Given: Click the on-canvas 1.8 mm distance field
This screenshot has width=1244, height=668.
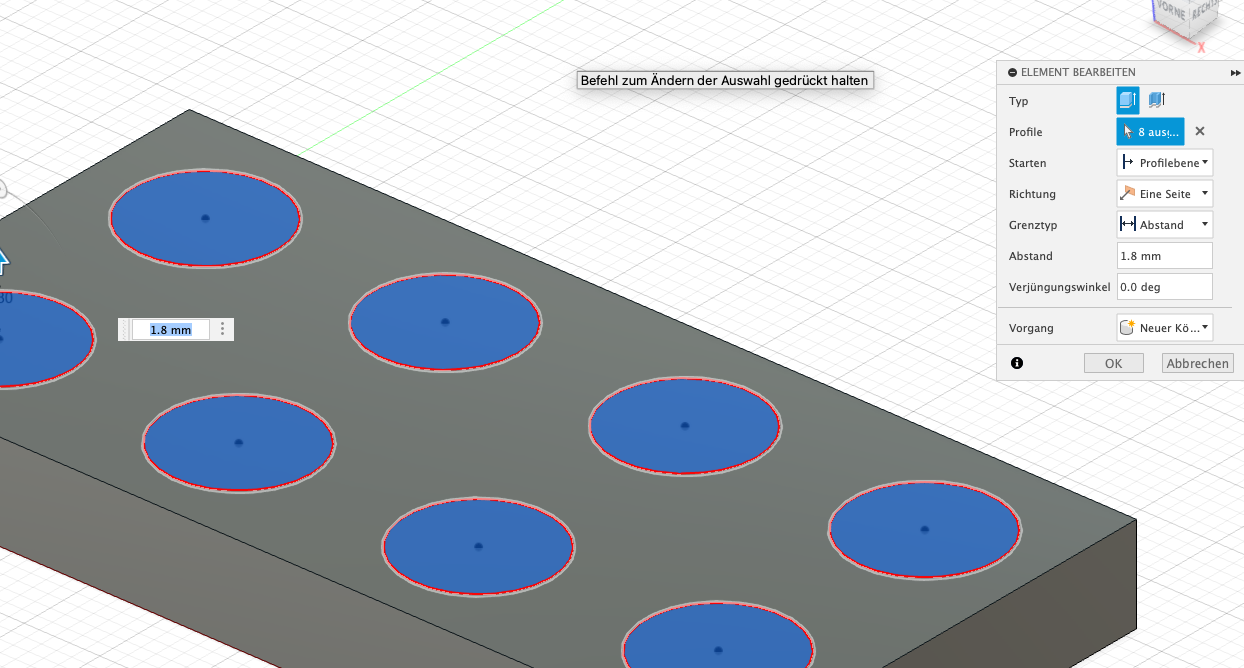Looking at the screenshot, I should (x=170, y=330).
